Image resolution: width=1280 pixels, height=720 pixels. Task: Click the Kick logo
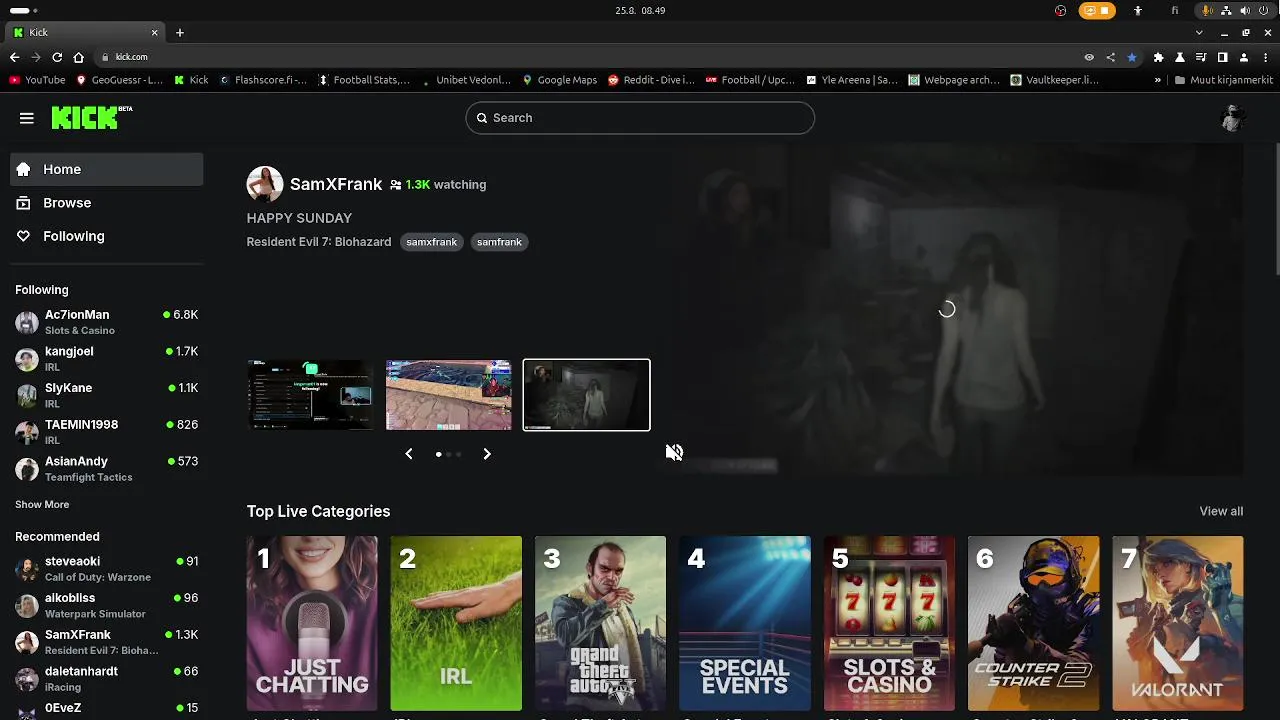92,117
